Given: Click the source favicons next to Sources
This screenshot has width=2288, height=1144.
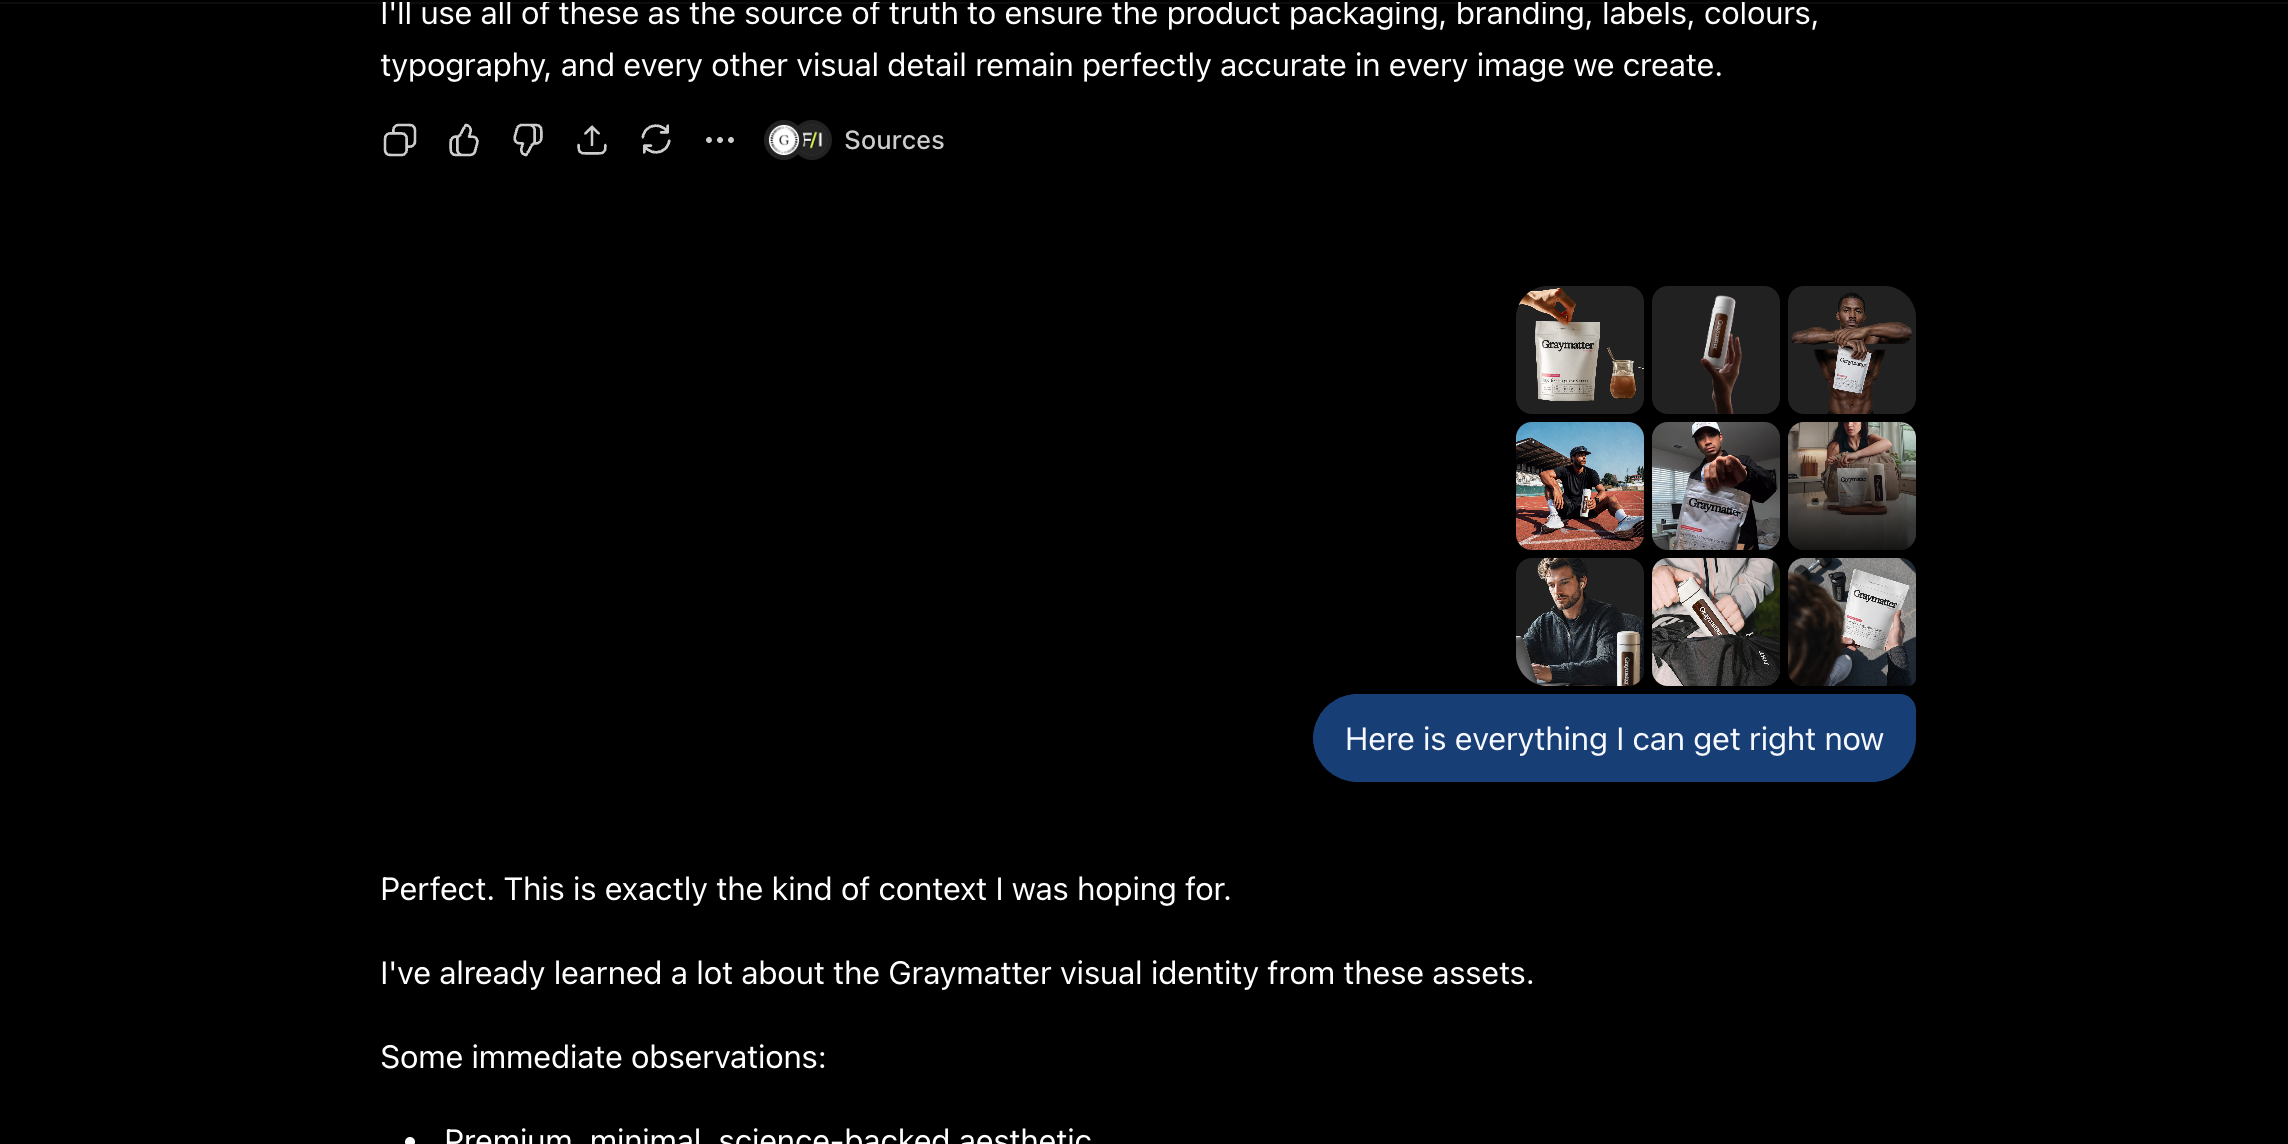Looking at the screenshot, I should pos(797,140).
